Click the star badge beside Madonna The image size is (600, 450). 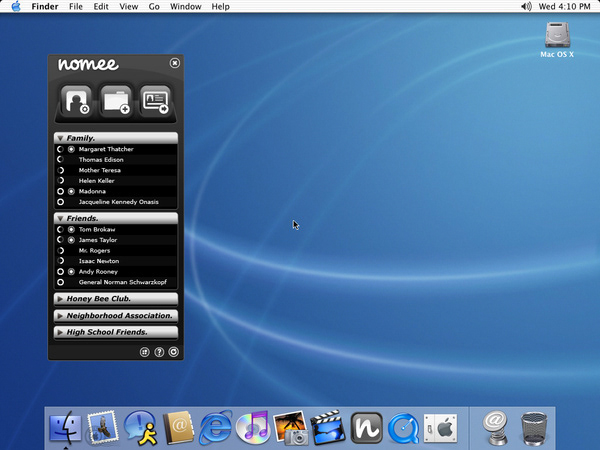[x=71, y=191]
